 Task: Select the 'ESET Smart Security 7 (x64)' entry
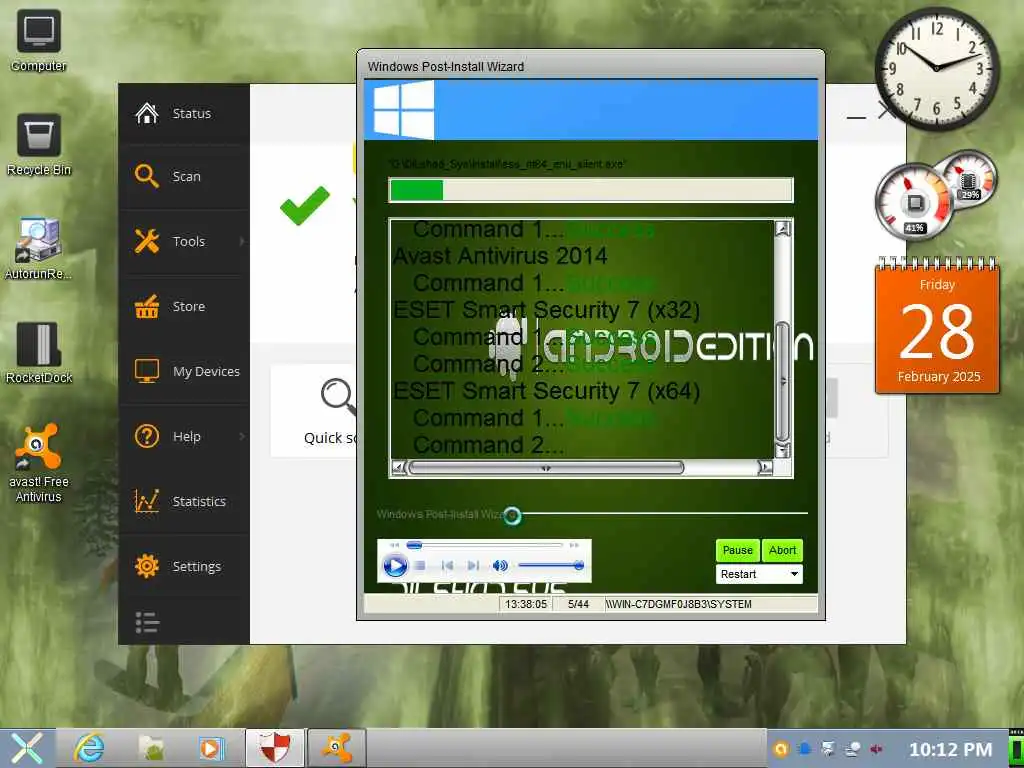pyautogui.click(x=546, y=391)
